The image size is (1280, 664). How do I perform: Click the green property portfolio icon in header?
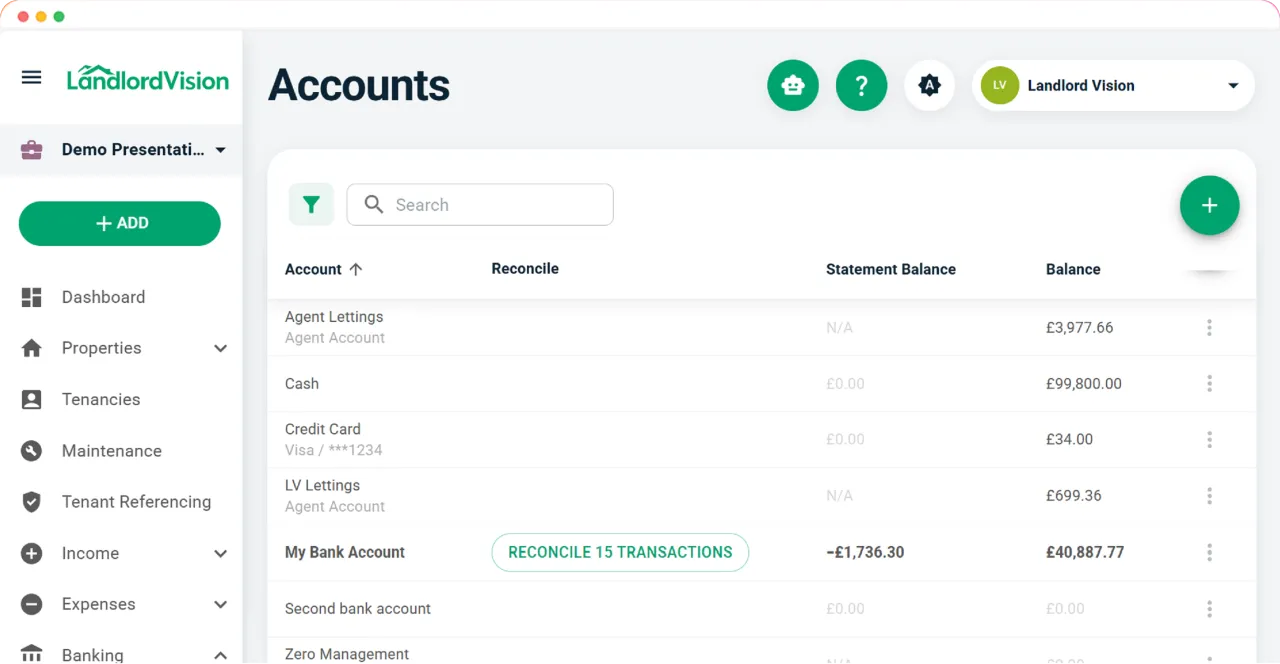792,85
